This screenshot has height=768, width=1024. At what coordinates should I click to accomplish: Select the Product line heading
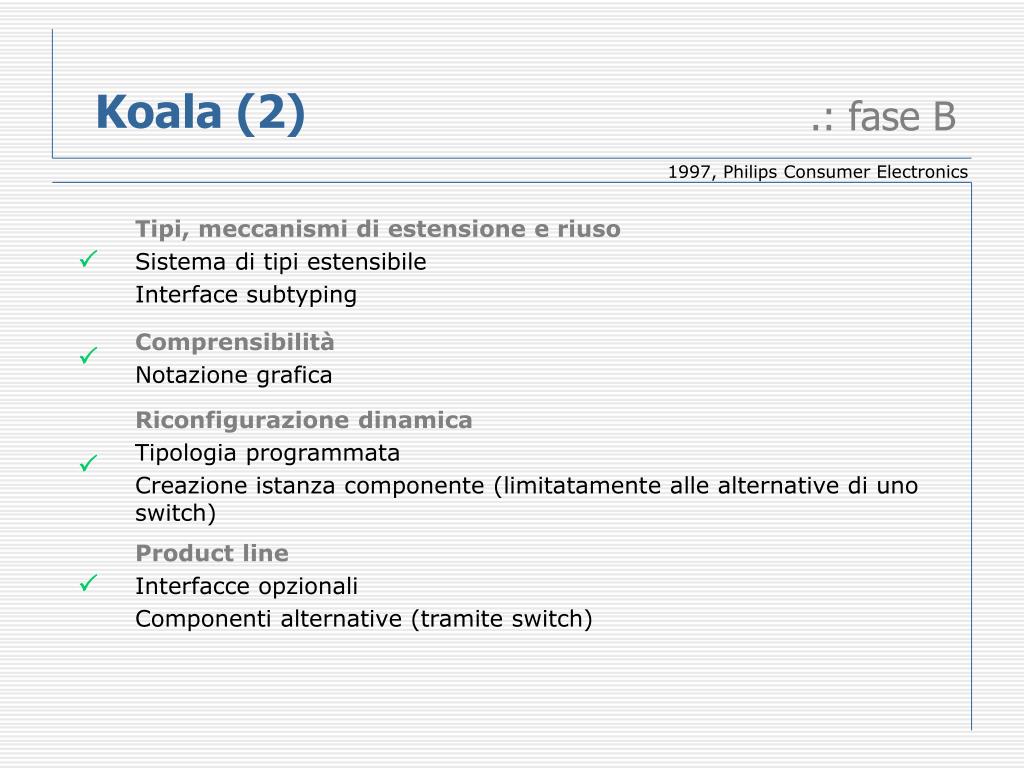tap(212, 553)
